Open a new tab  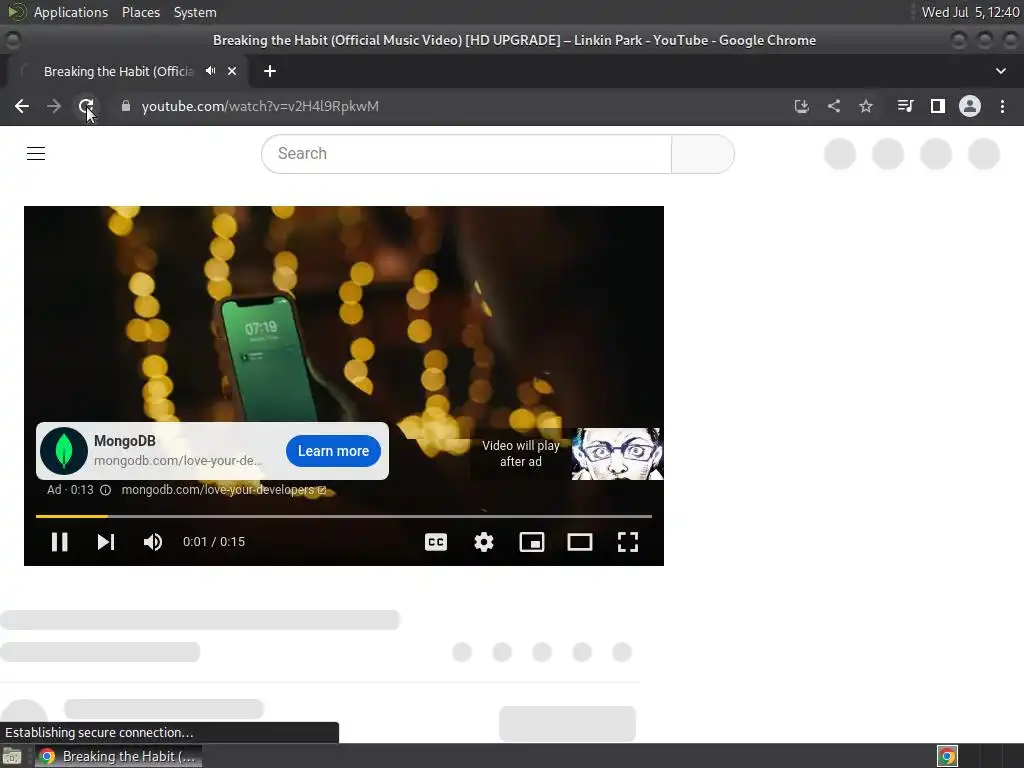270,71
